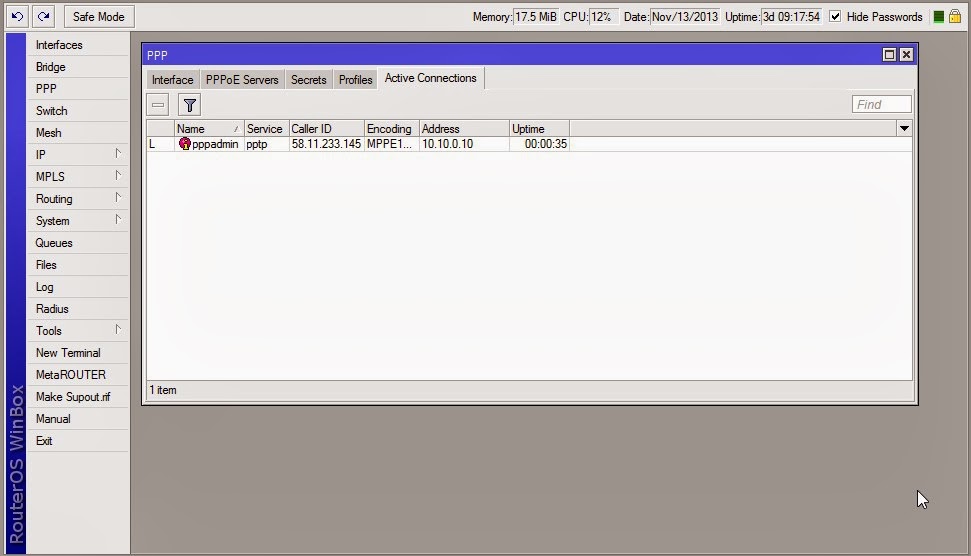
Task: Open Manual in the sidebar
Action: coord(78,419)
